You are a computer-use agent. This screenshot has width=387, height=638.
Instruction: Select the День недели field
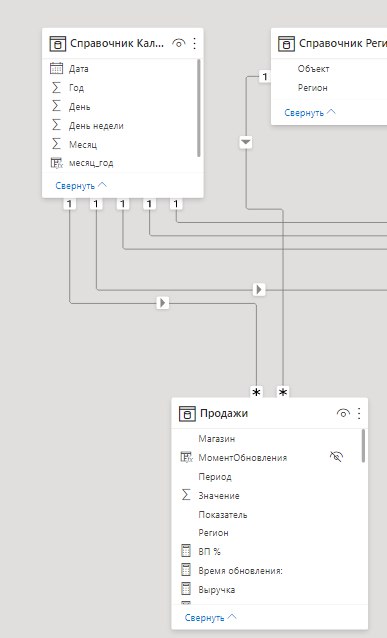[x=96, y=126]
